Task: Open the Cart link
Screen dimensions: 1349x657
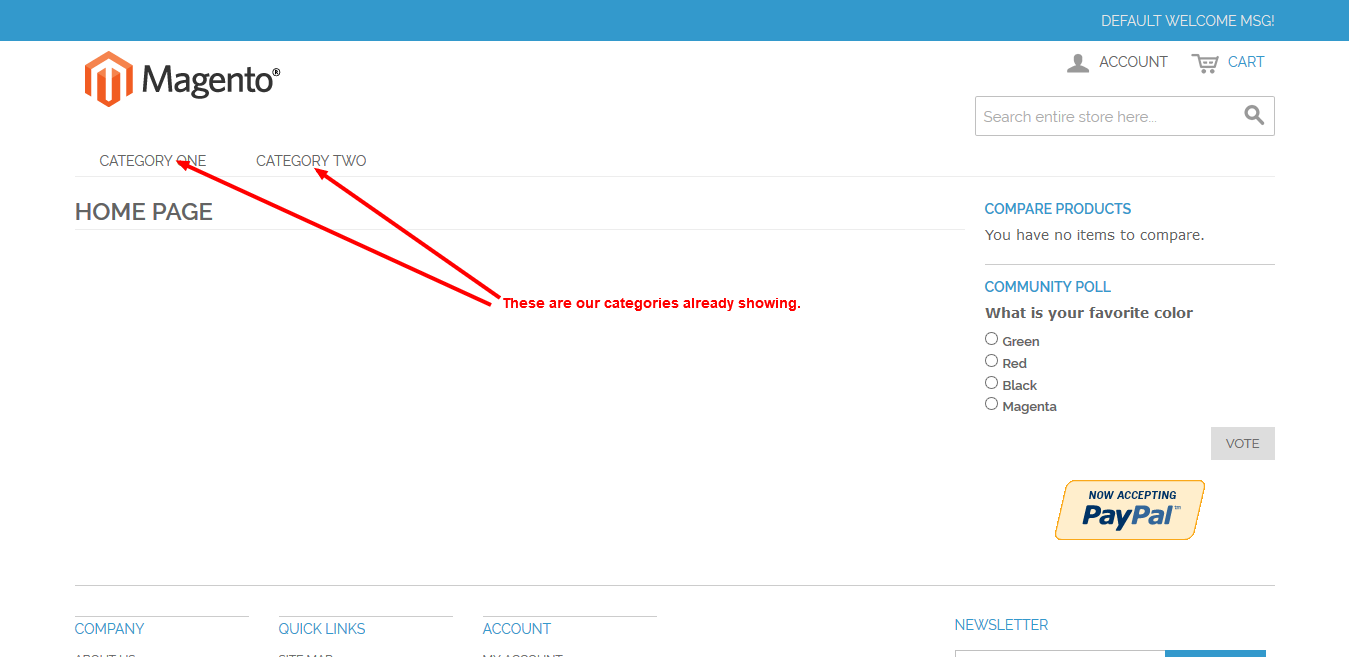Action: [x=1246, y=62]
